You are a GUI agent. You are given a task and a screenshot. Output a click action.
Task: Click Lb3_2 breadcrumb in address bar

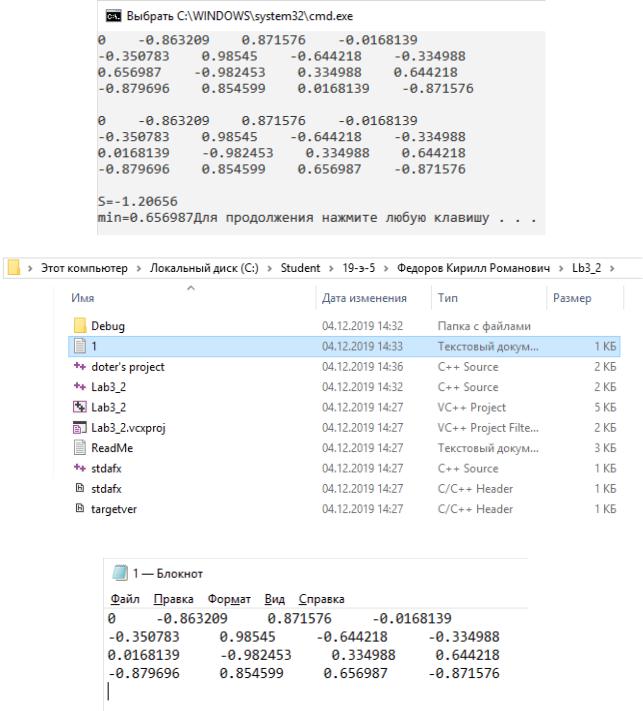[x=586, y=268]
